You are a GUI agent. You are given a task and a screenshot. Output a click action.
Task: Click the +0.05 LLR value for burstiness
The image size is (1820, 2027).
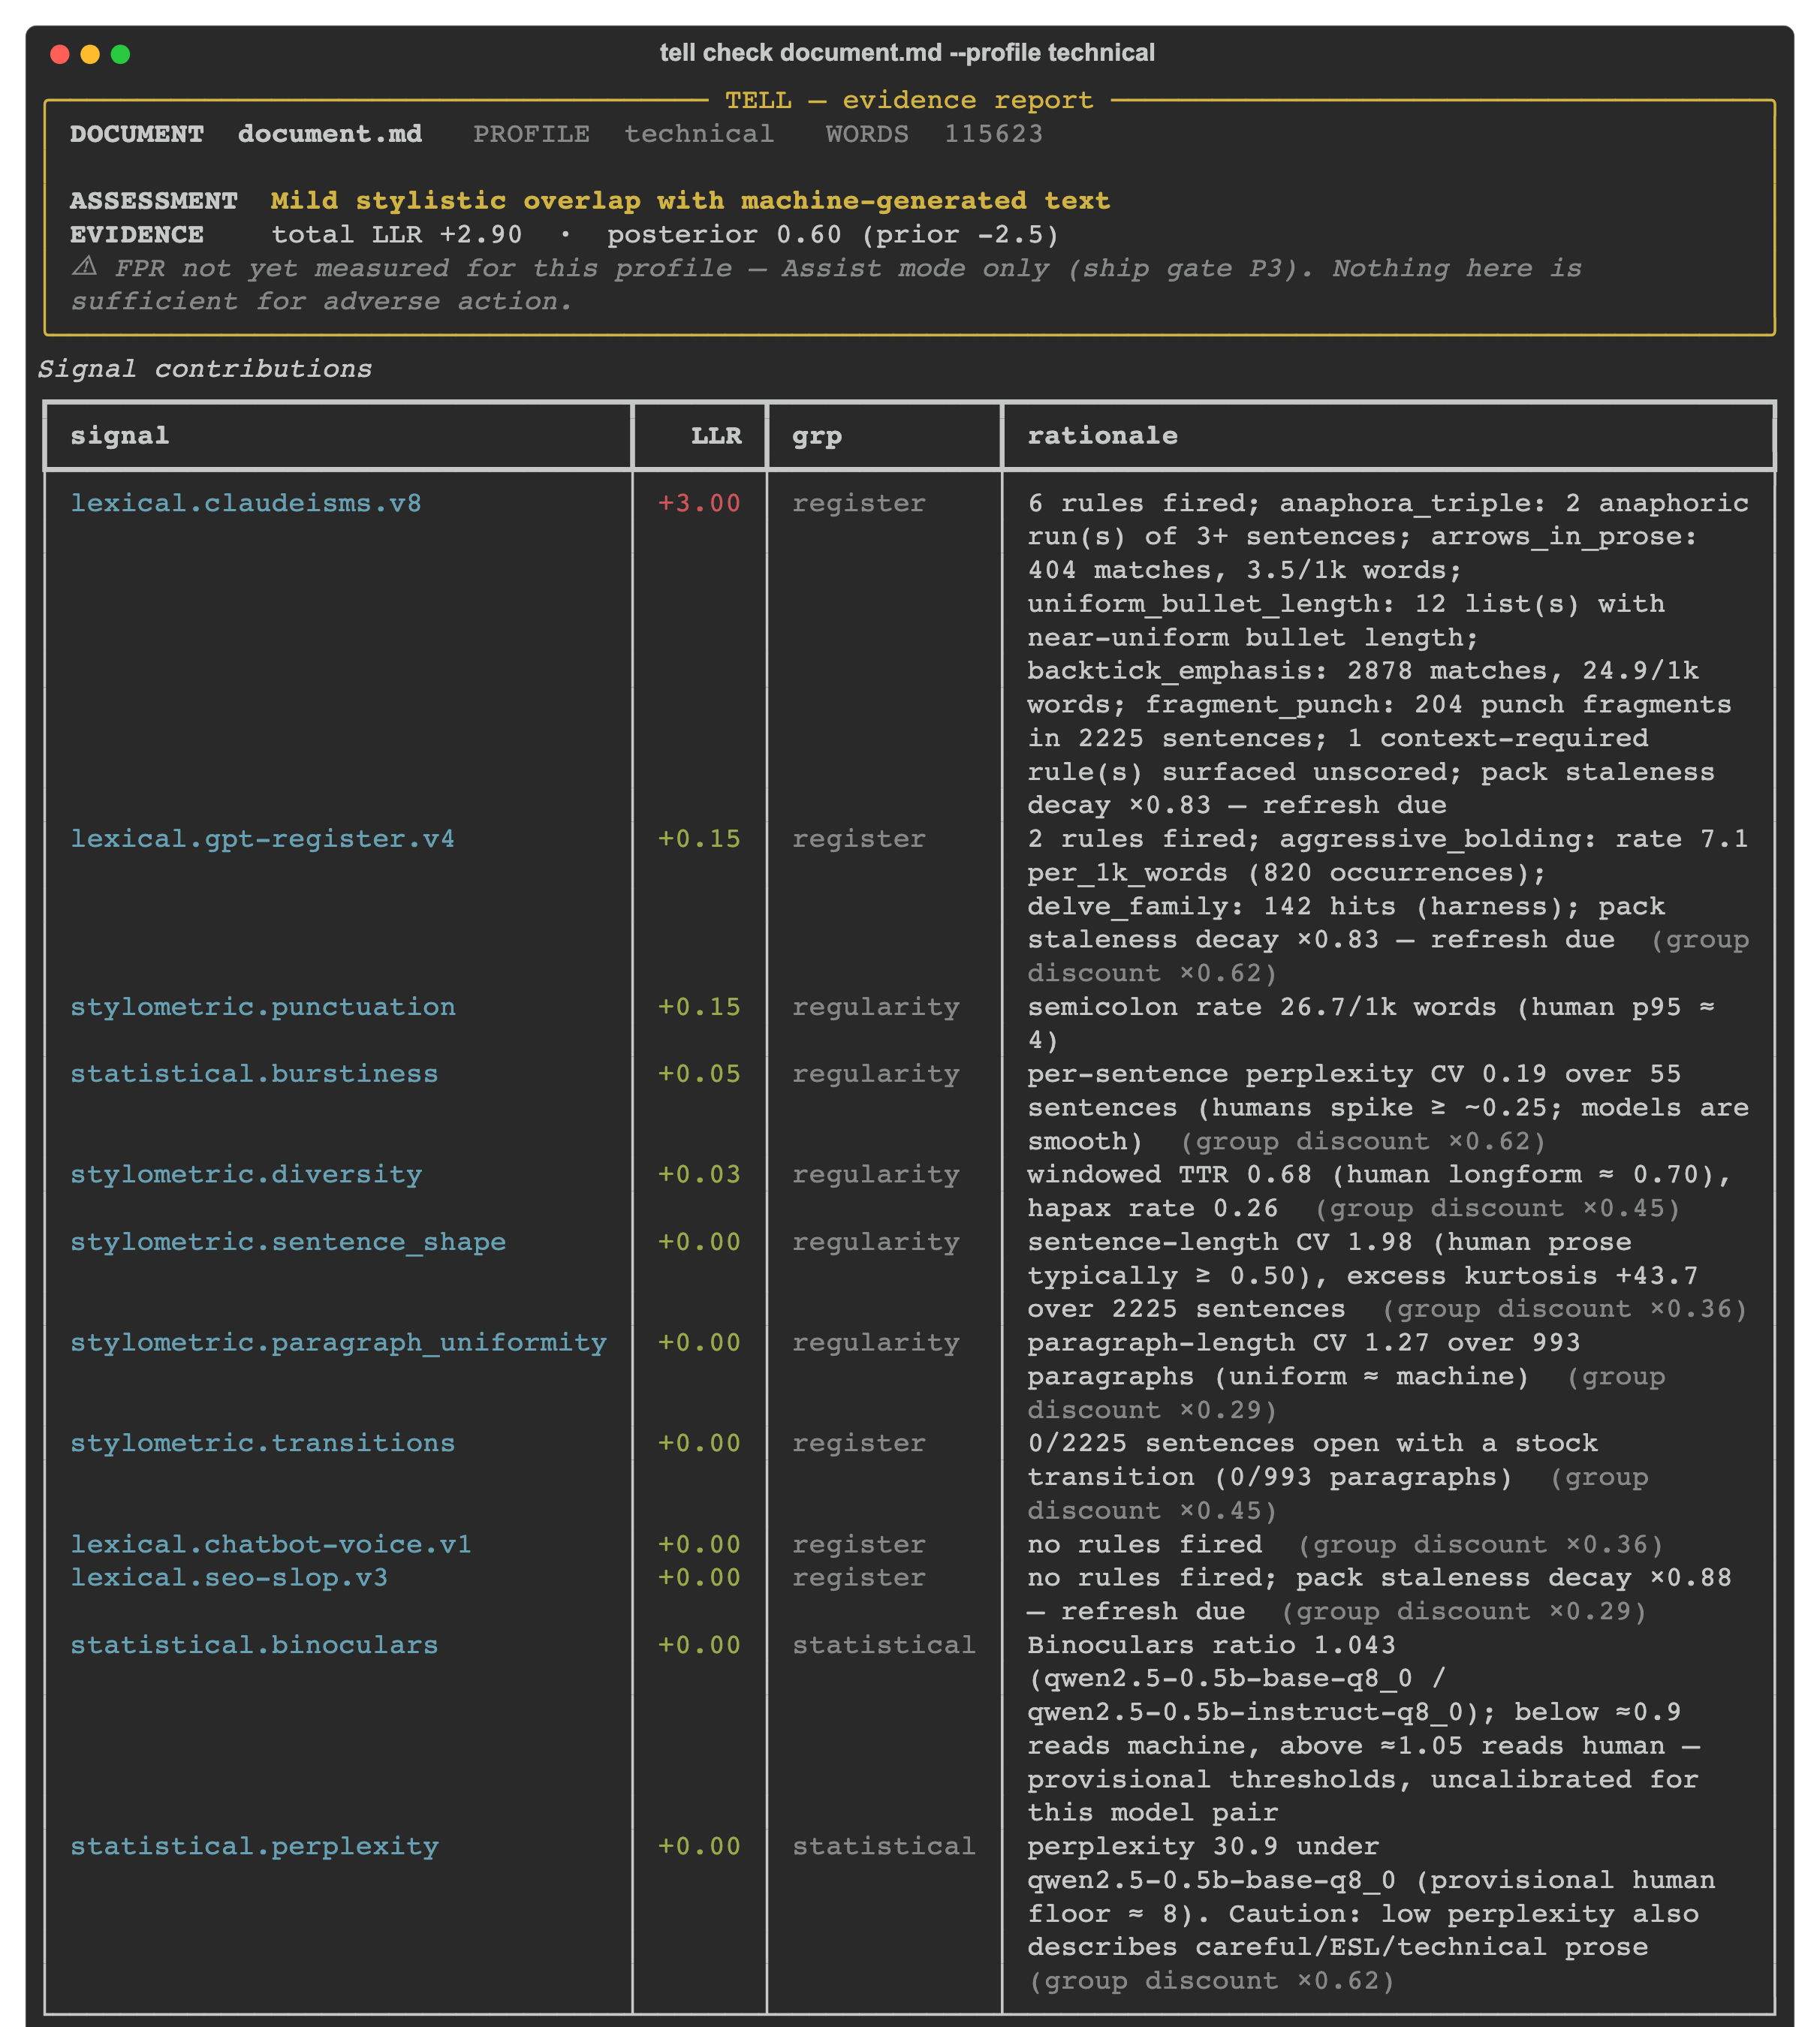point(699,1074)
